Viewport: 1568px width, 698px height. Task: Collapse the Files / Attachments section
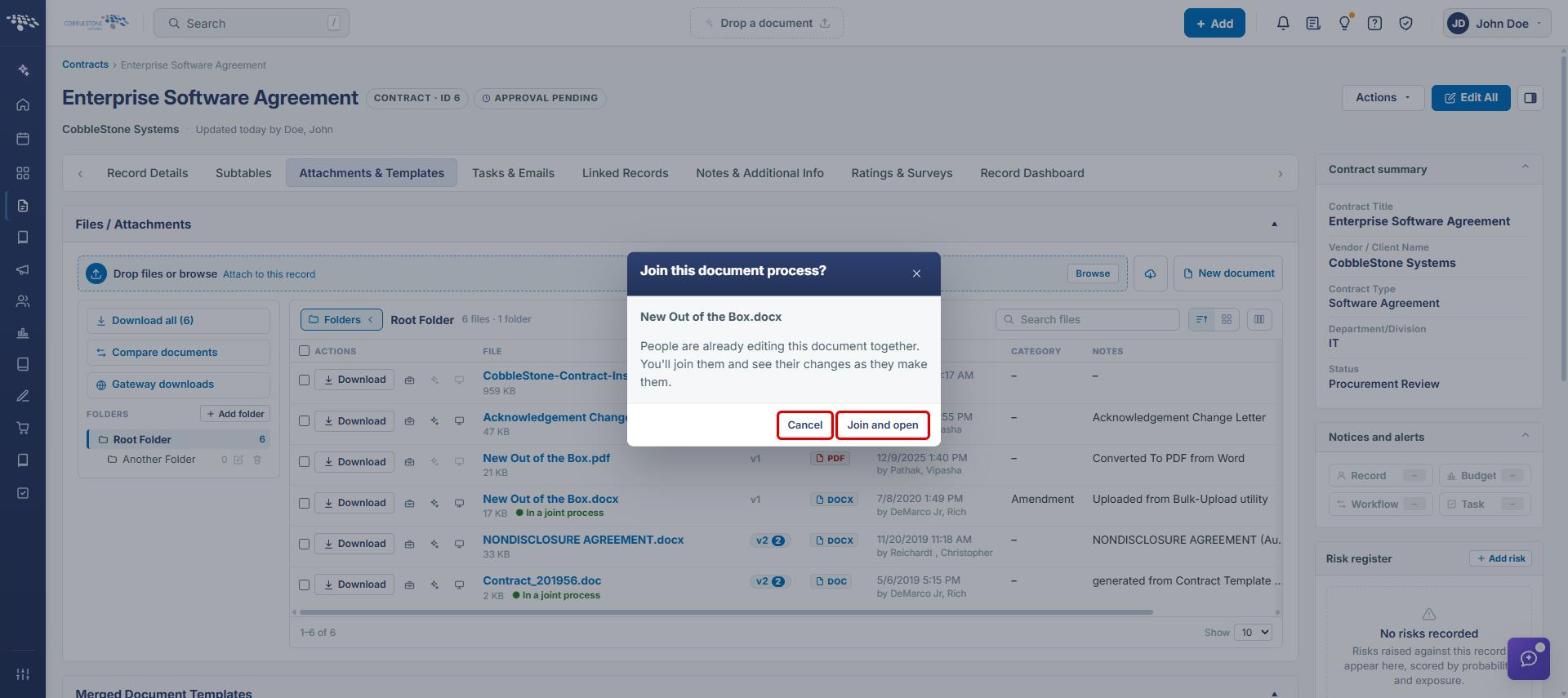click(x=1274, y=225)
